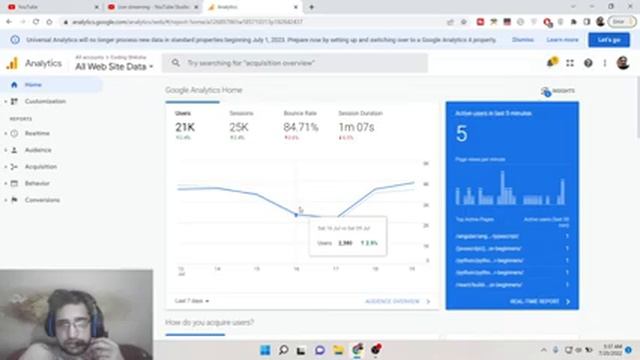Open the Audience Overview link
The image size is (640, 360).
point(397,301)
